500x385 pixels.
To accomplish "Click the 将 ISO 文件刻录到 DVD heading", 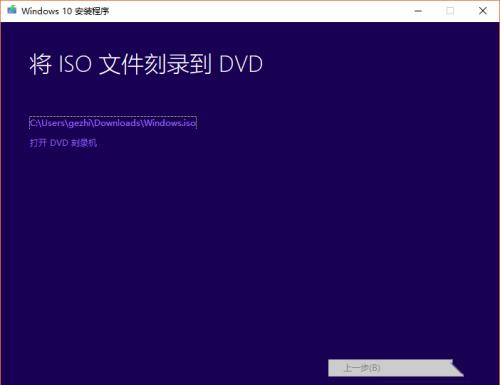I will pos(146,64).
